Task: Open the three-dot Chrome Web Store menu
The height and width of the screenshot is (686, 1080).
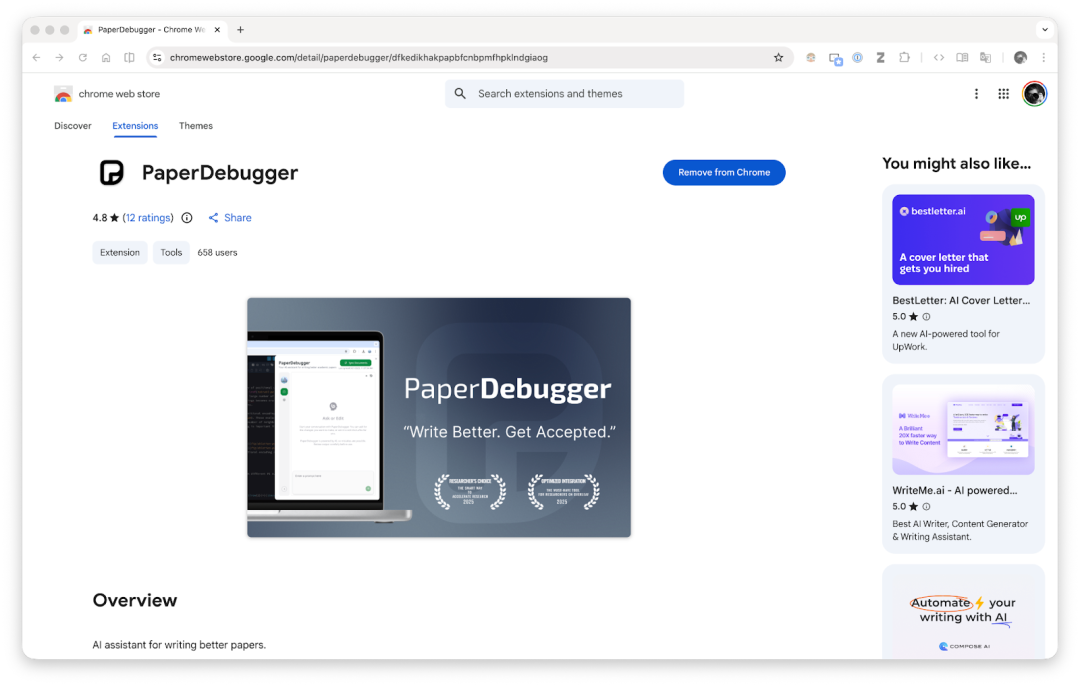Action: (x=976, y=93)
